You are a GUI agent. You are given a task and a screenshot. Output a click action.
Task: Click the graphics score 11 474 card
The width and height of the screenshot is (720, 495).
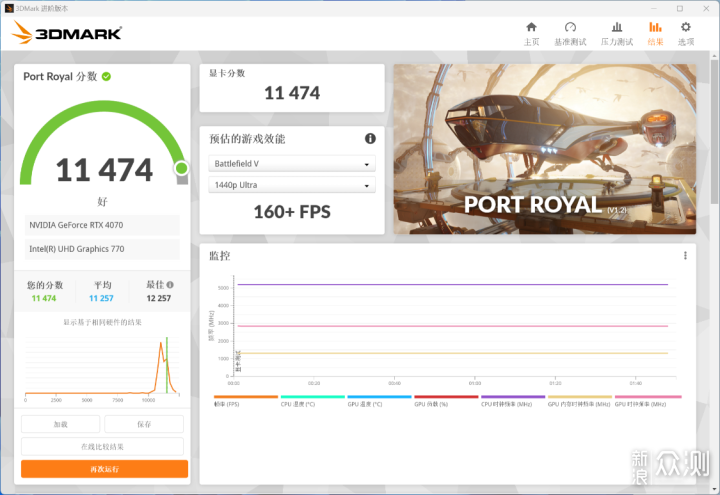[292, 88]
